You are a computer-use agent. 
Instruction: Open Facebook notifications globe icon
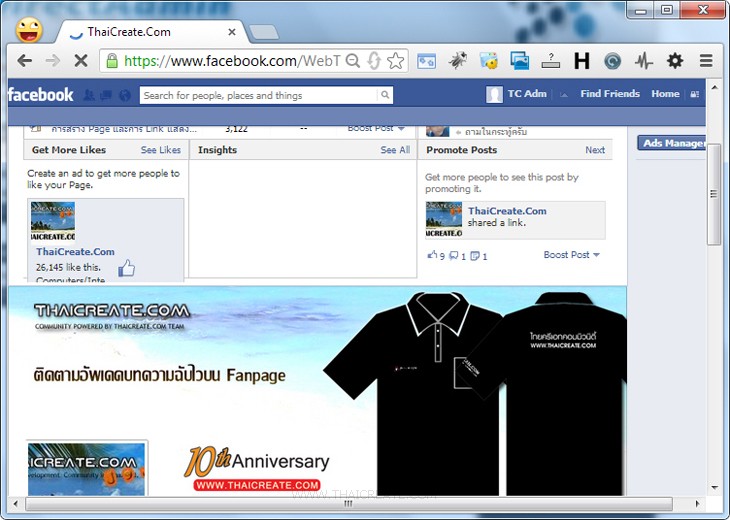(125, 95)
